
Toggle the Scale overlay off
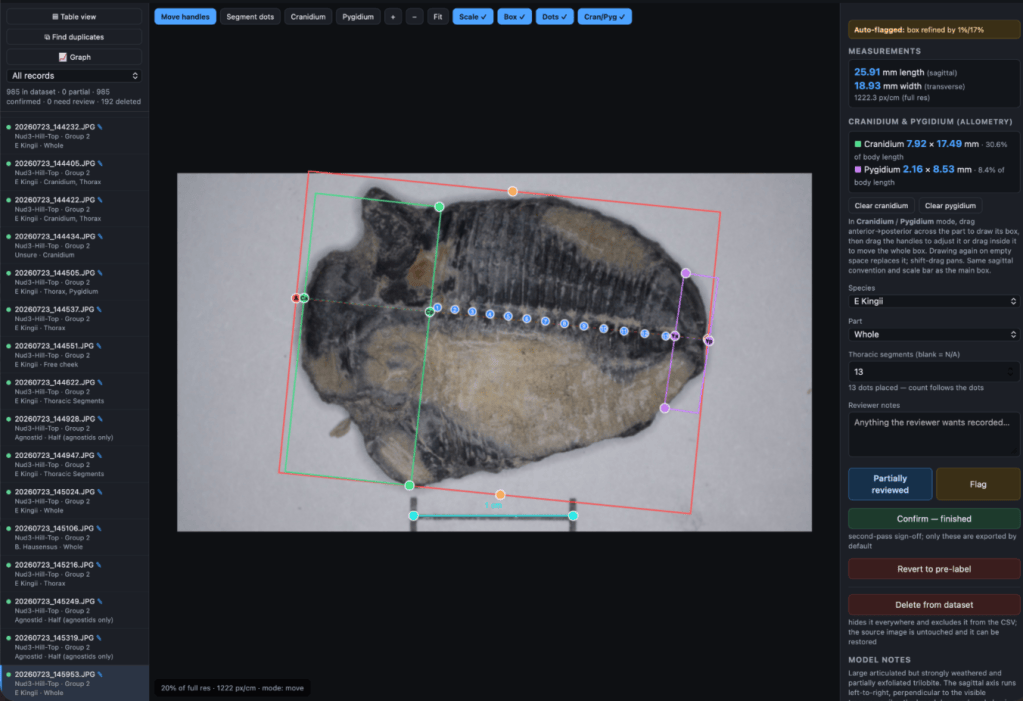coord(473,17)
